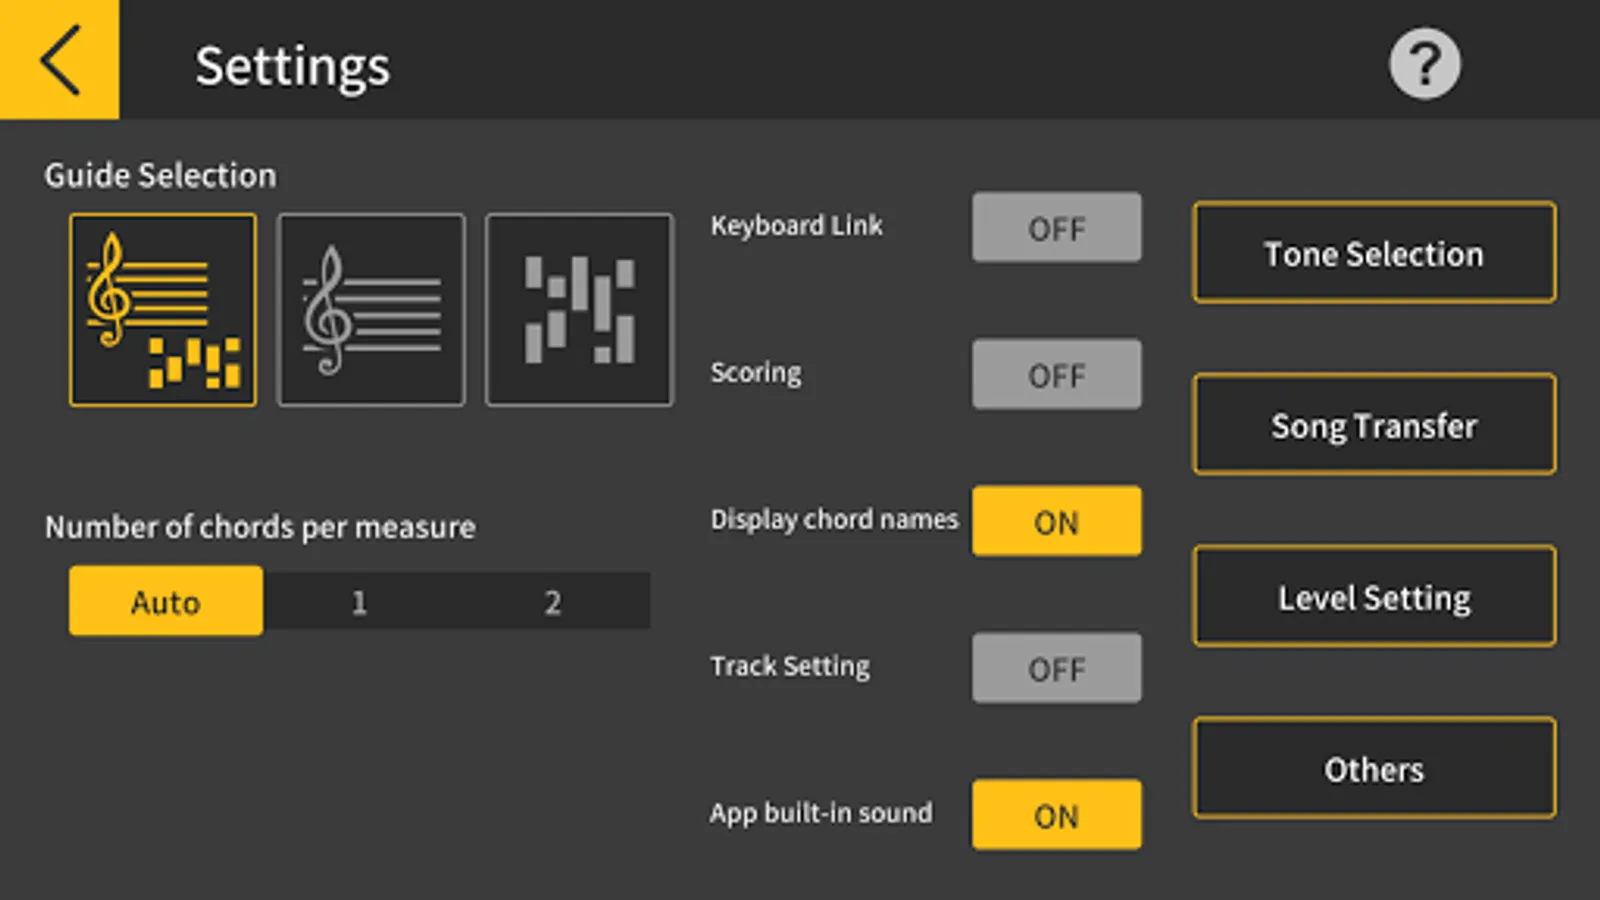Viewport: 1600px width, 900px height.
Task: Select score plus piano roll guide
Action: pos(163,310)
